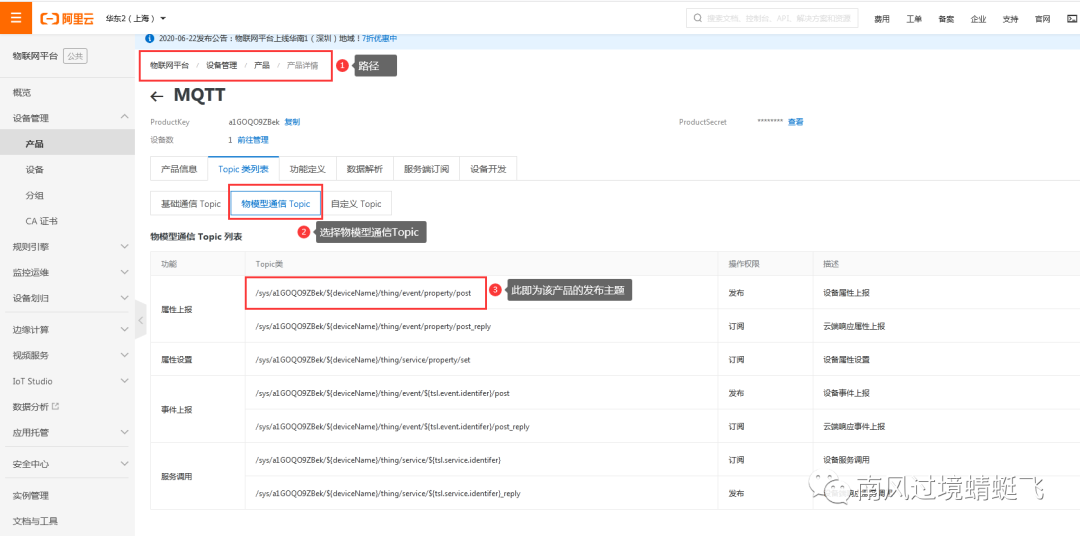Click the Alibaba Cloud logo
This screenshot has height=536, width=1080.
(x=67, y=18)
